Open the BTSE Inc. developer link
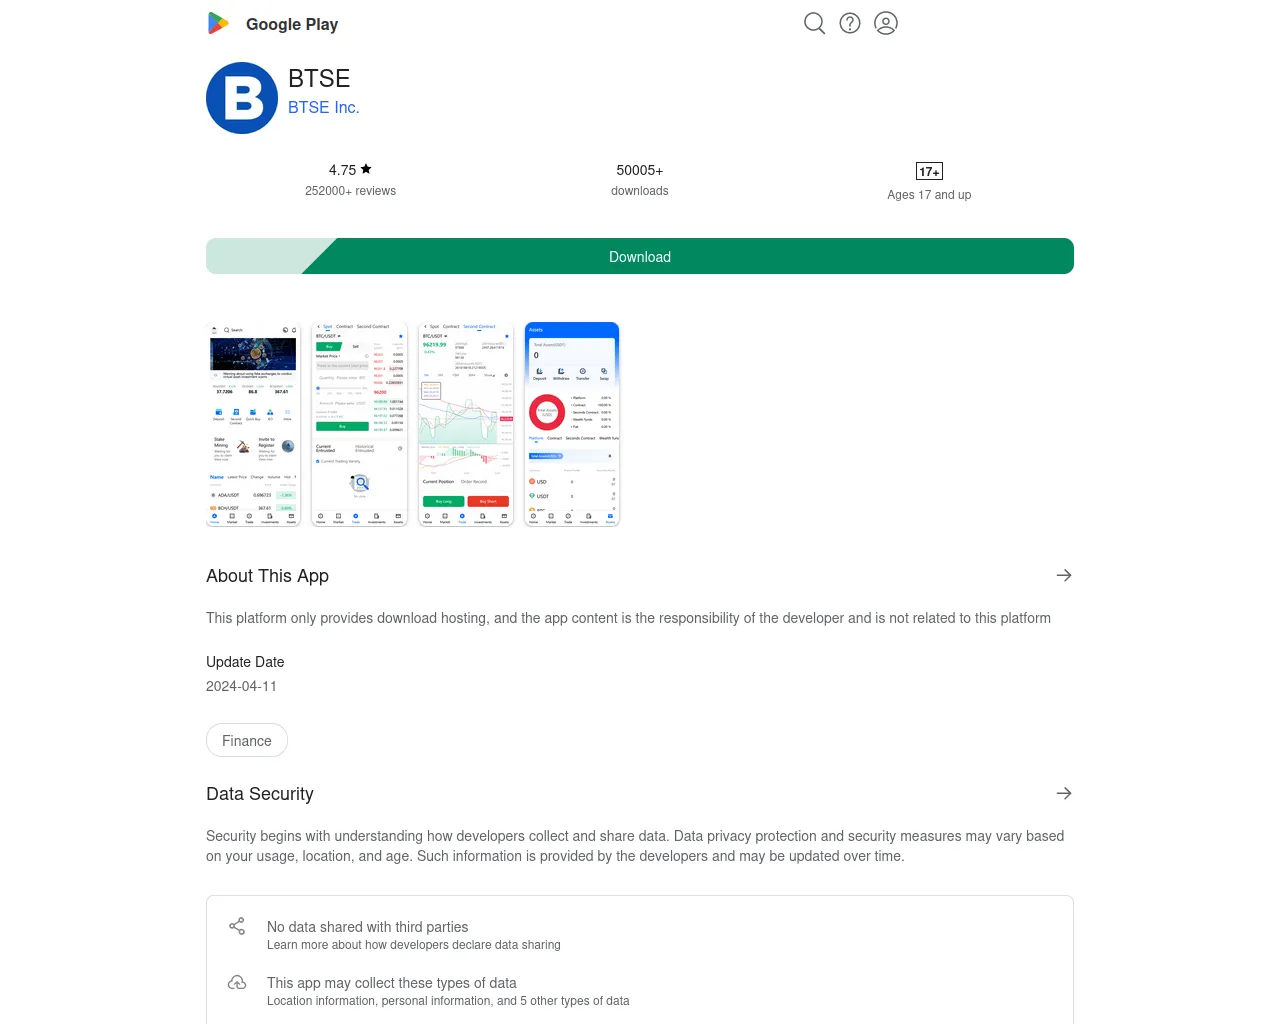The width and height of the screenshot is (1280, 1024). pyautogui.click(x=324, y=107)
